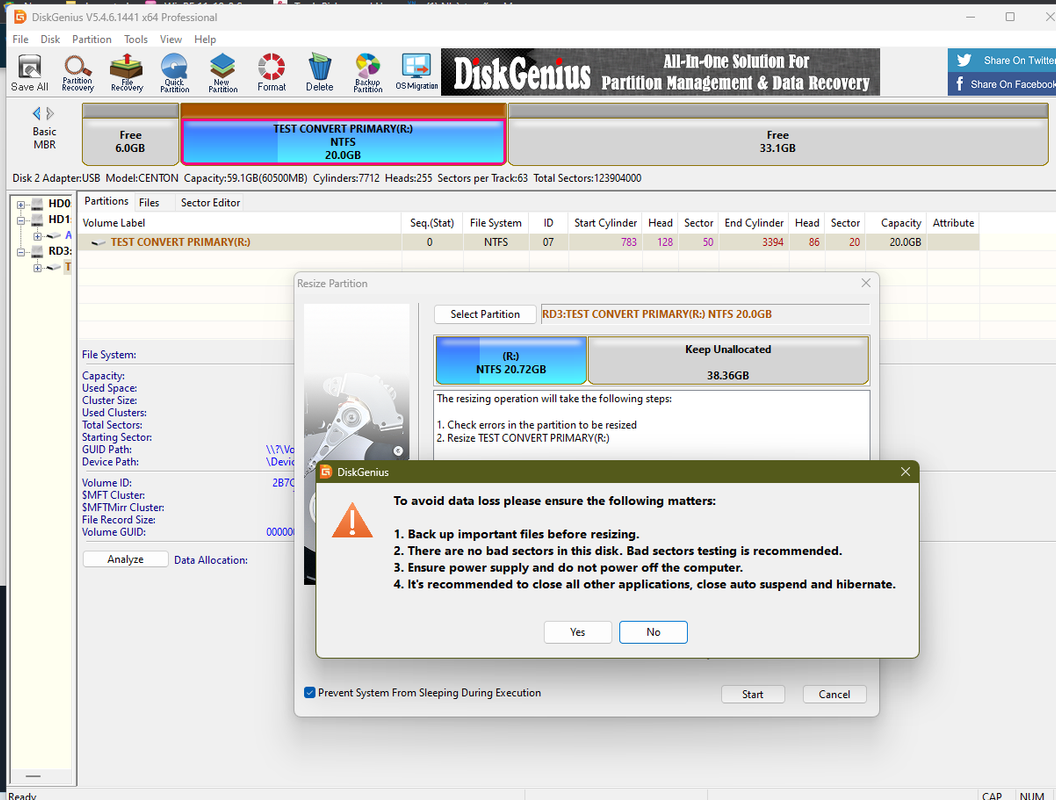Viewport: 1056px width, 800px height.
Task: Click the Seq.(Stat) column header
Action: [x=432, y=223]
